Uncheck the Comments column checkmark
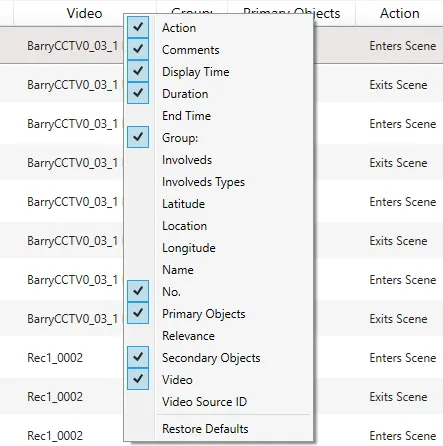 point(138,49)
